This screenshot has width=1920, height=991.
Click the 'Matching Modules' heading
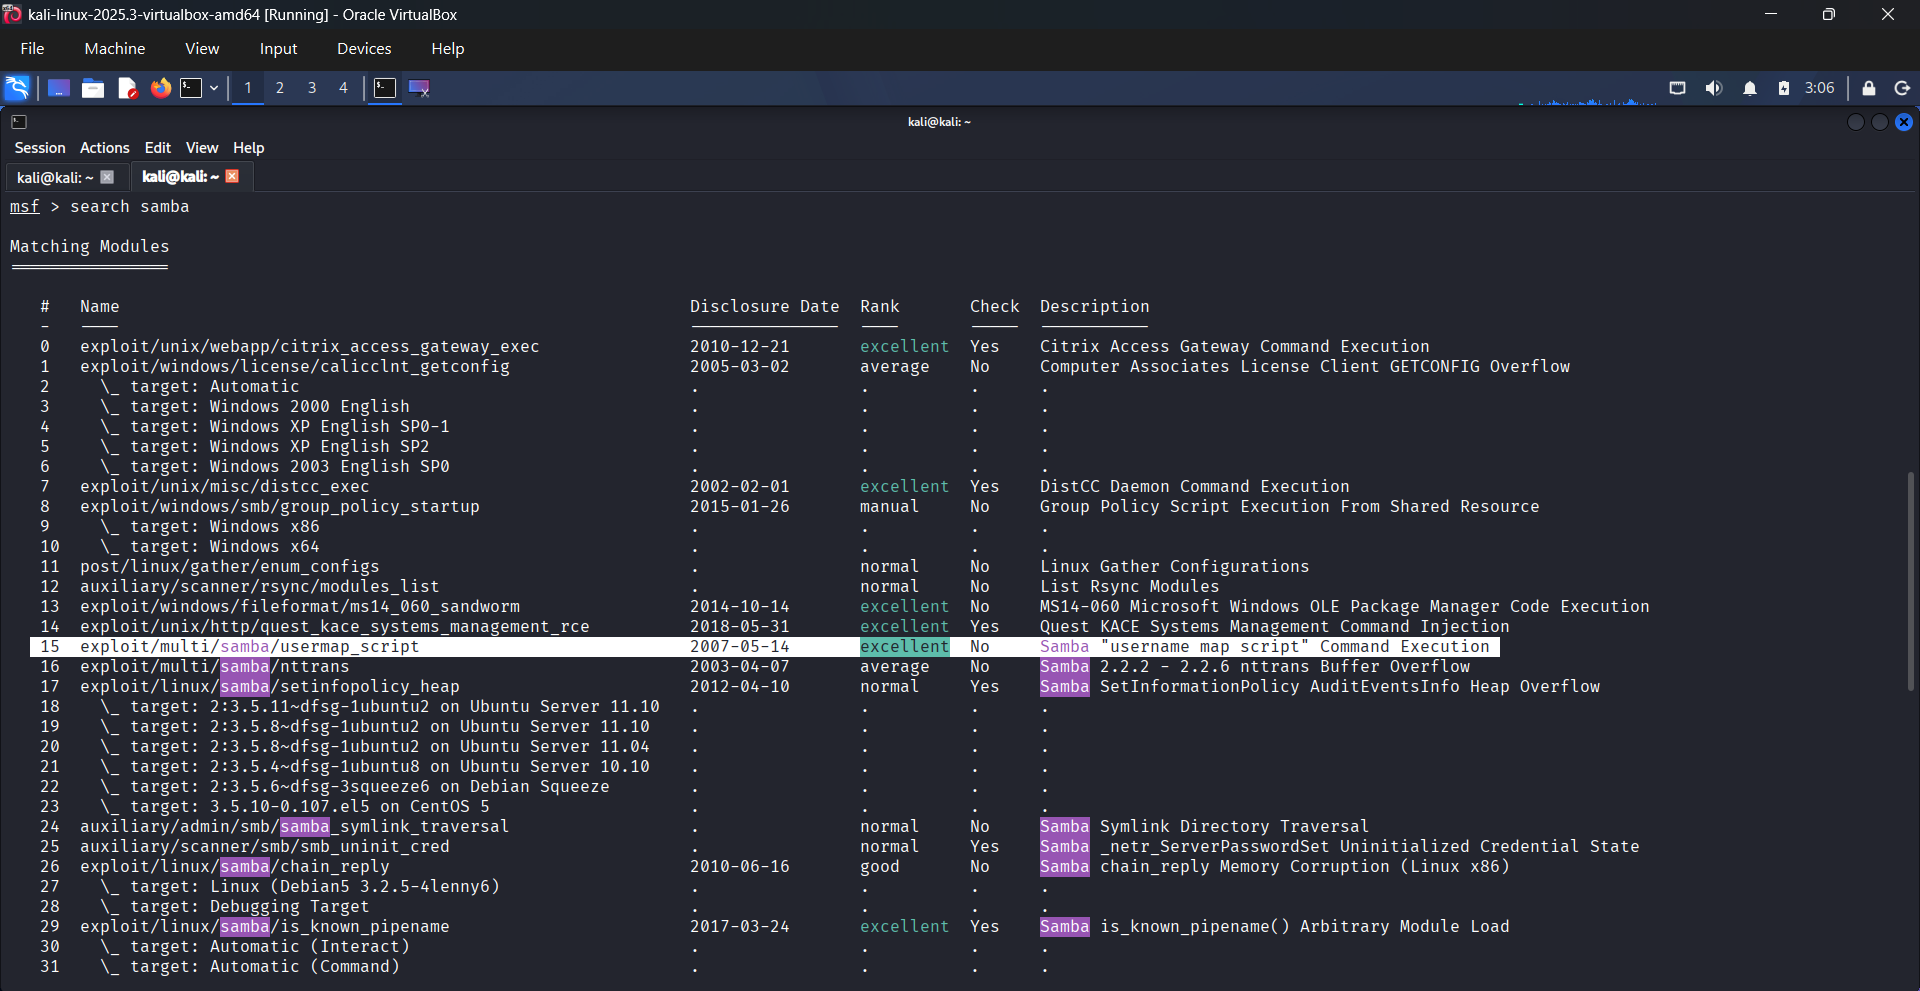90,247
